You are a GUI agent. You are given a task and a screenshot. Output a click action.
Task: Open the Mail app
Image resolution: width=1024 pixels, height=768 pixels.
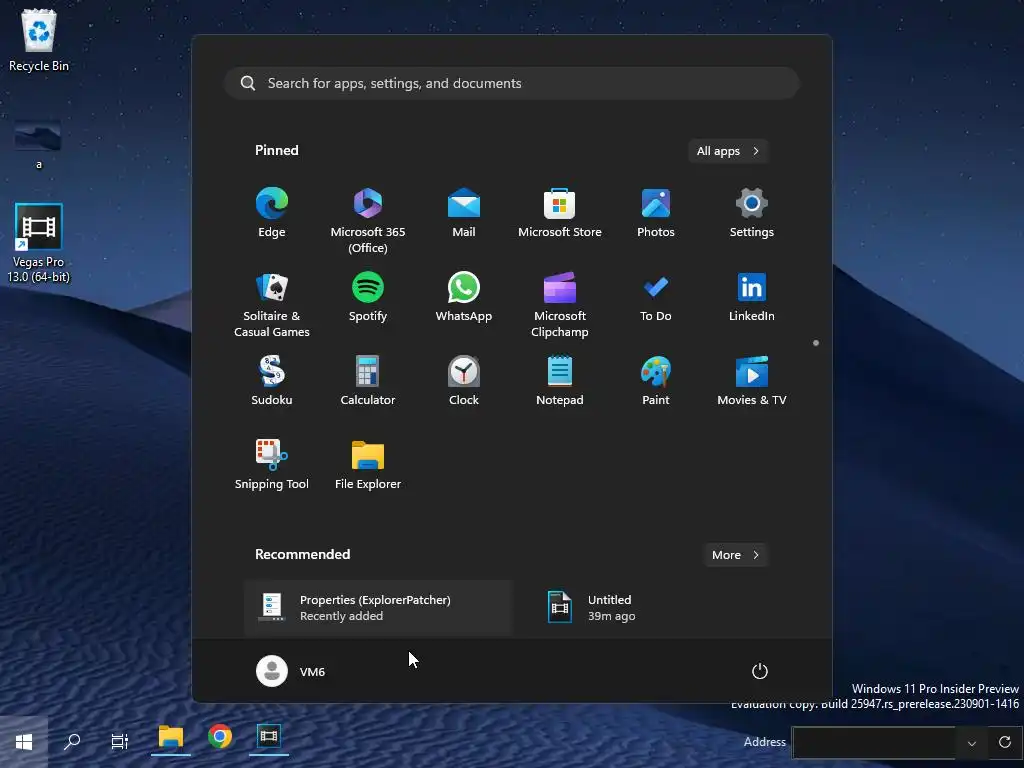click(464, 213)
